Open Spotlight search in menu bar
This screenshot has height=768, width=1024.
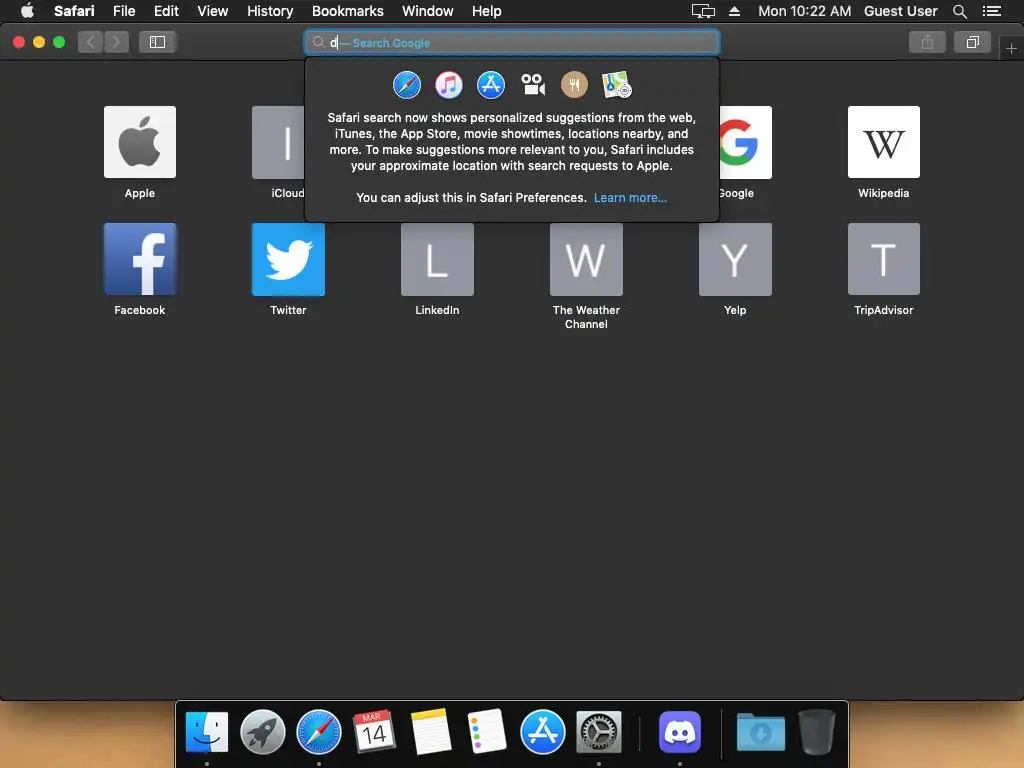click(x=959, y=11)
